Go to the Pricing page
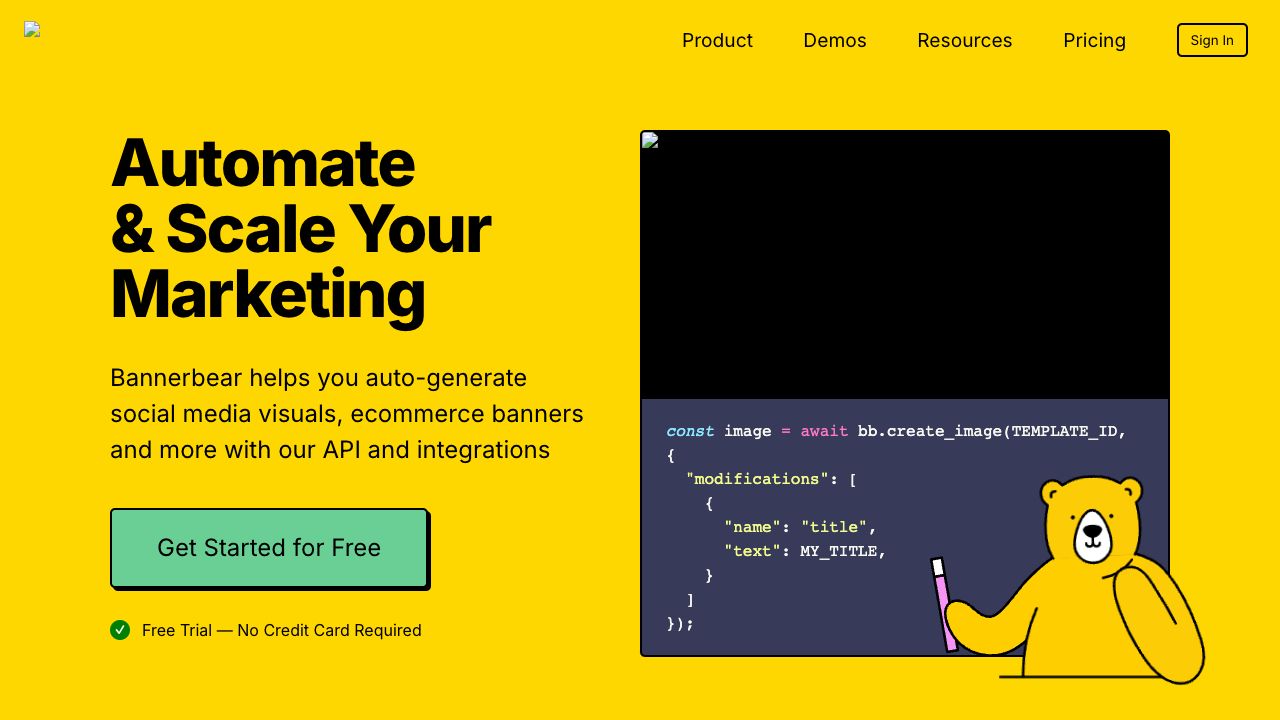 pyautogui.click(x=1094, y=40)
